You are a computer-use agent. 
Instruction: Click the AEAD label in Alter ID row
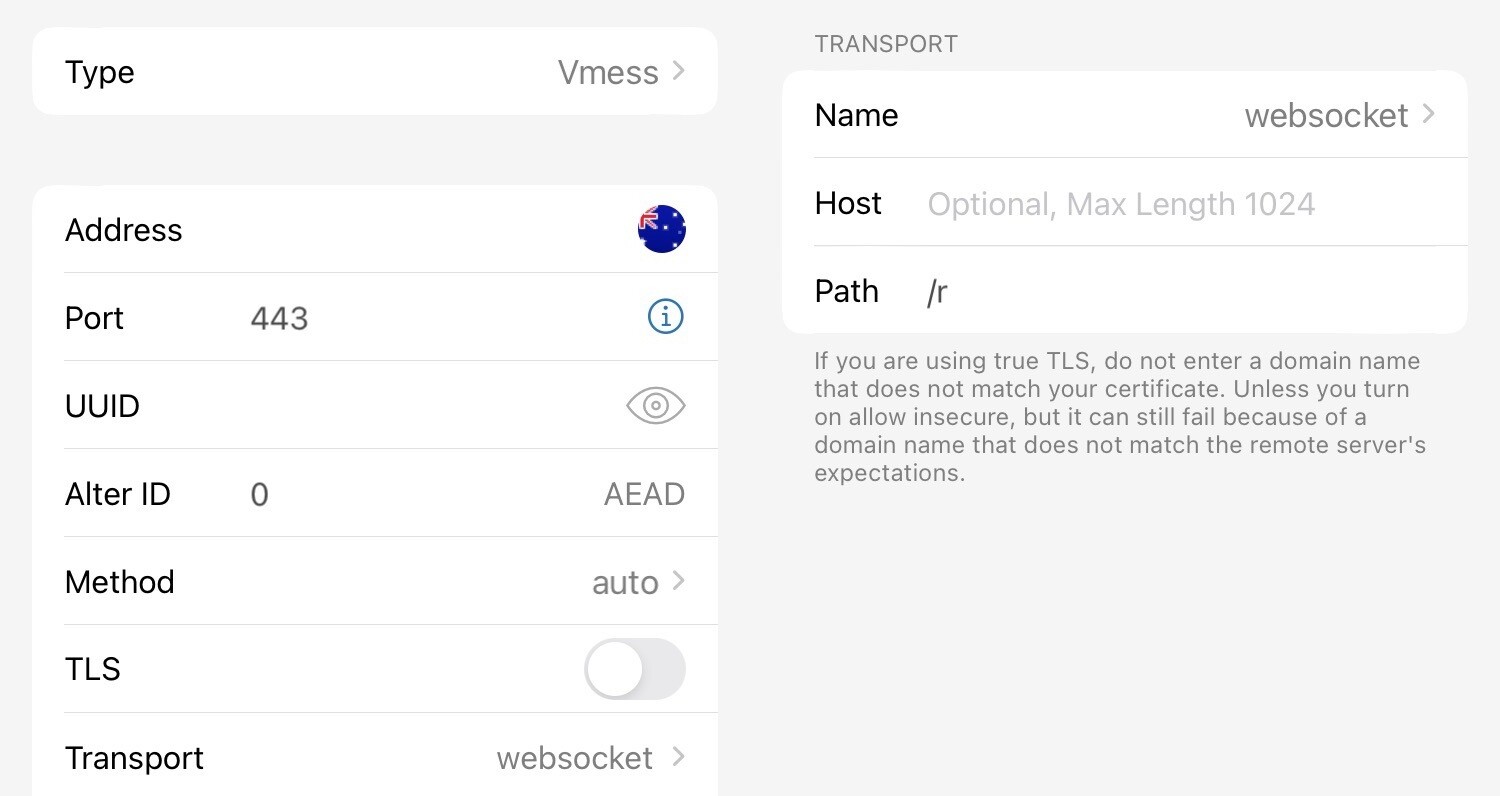(x=644, y=494)
